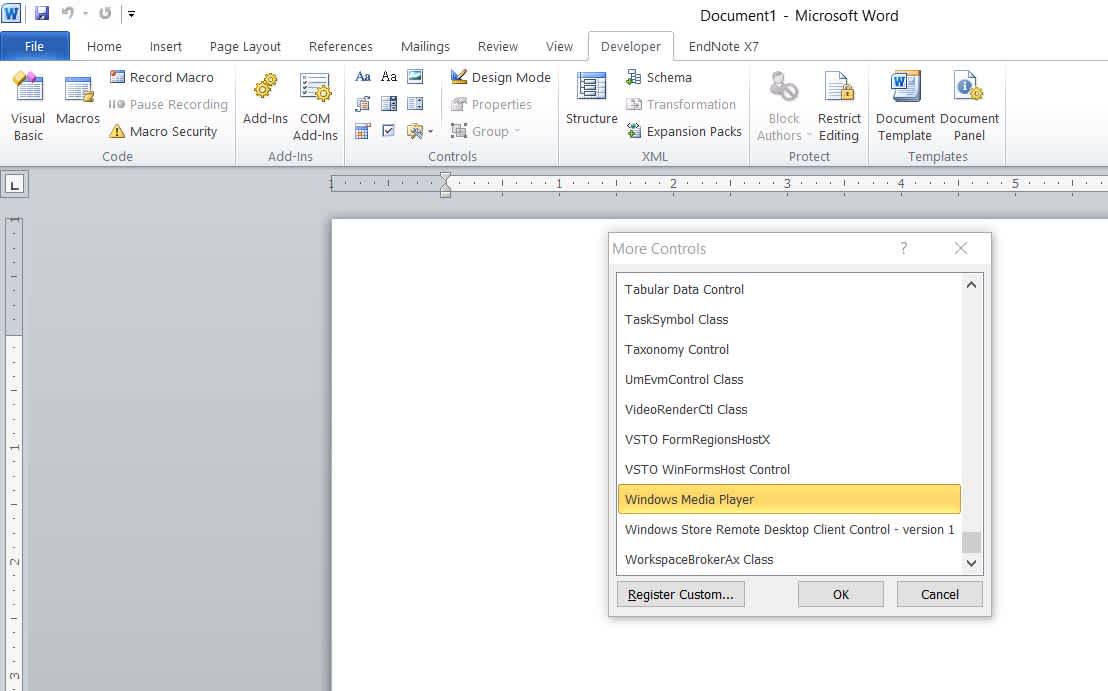
Task: Select Tabular Data Control in the list
Action: [x=789, y=290]
